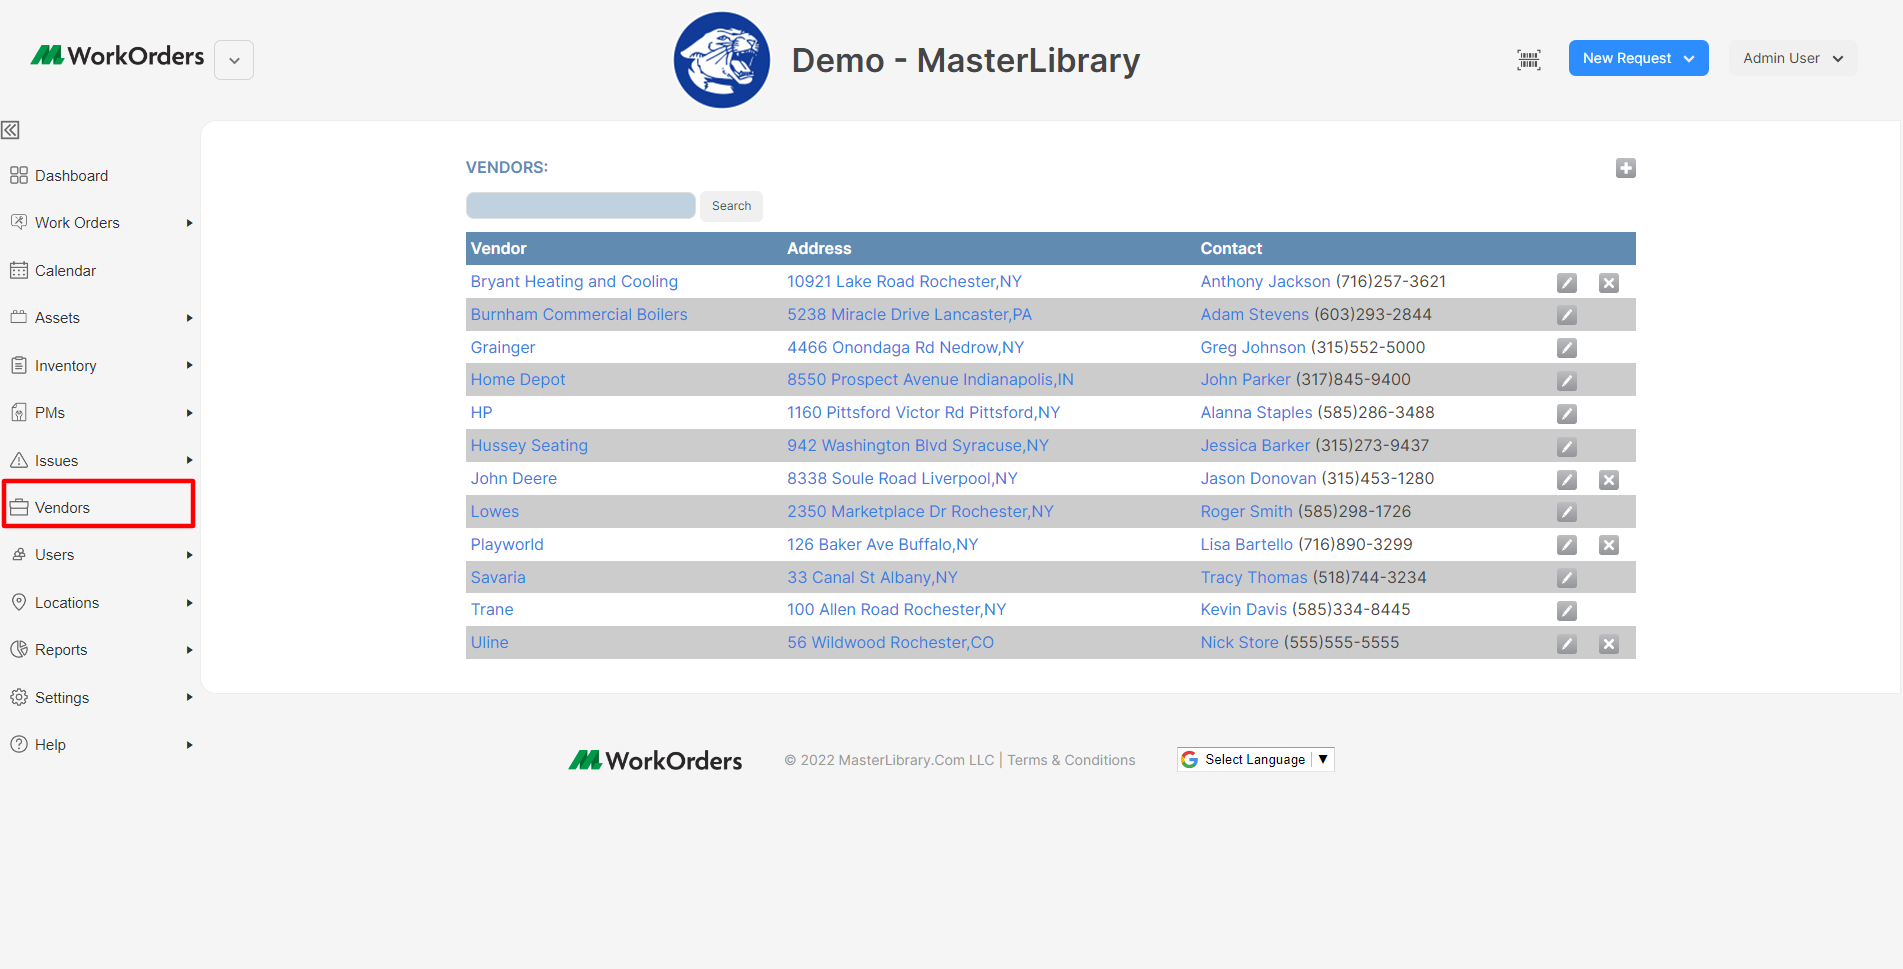The height and width of the screenshot is (969, 1903).
Task: Click address 5238 Miracle Drive Lancaster,PA
Action: pyautogui.click(x=909, y=315)
